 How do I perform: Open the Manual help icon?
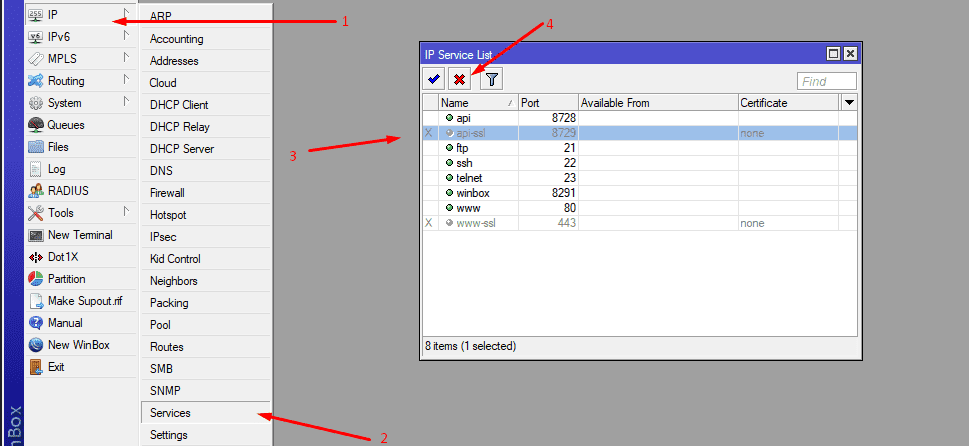click(x=36, y=323)
